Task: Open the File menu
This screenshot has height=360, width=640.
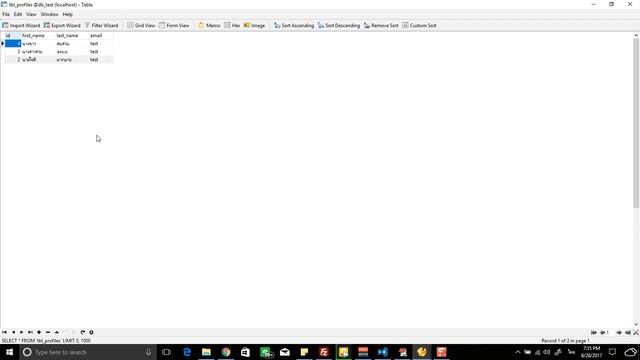Action: coord(6,14)
